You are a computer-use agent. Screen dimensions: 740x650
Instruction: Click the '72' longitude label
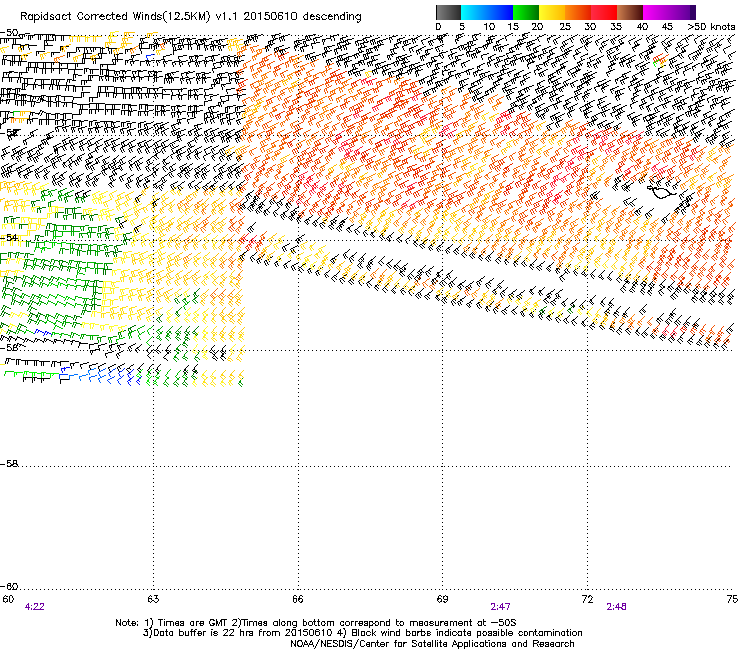[587, 599]
